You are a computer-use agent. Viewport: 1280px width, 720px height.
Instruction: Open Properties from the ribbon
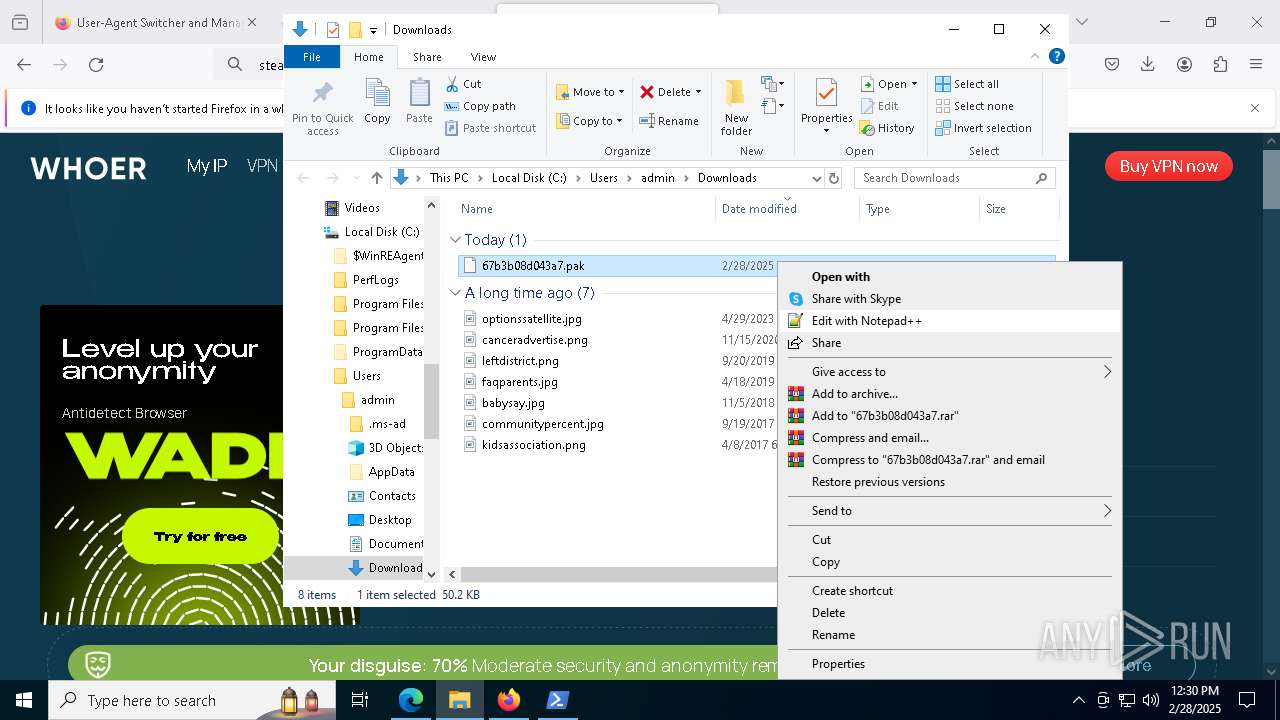(x=826, y=107)
